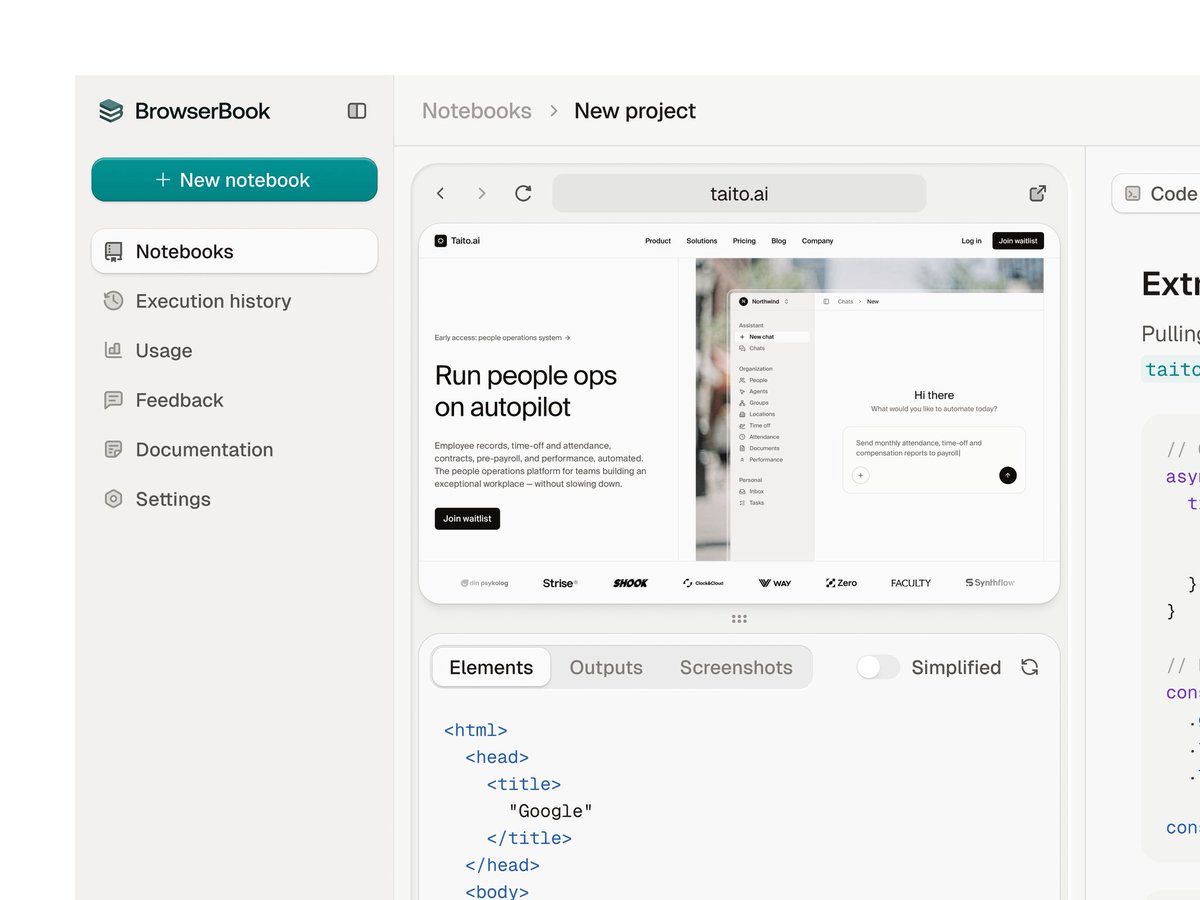Open the page in external window icon

coord(1038,193)
